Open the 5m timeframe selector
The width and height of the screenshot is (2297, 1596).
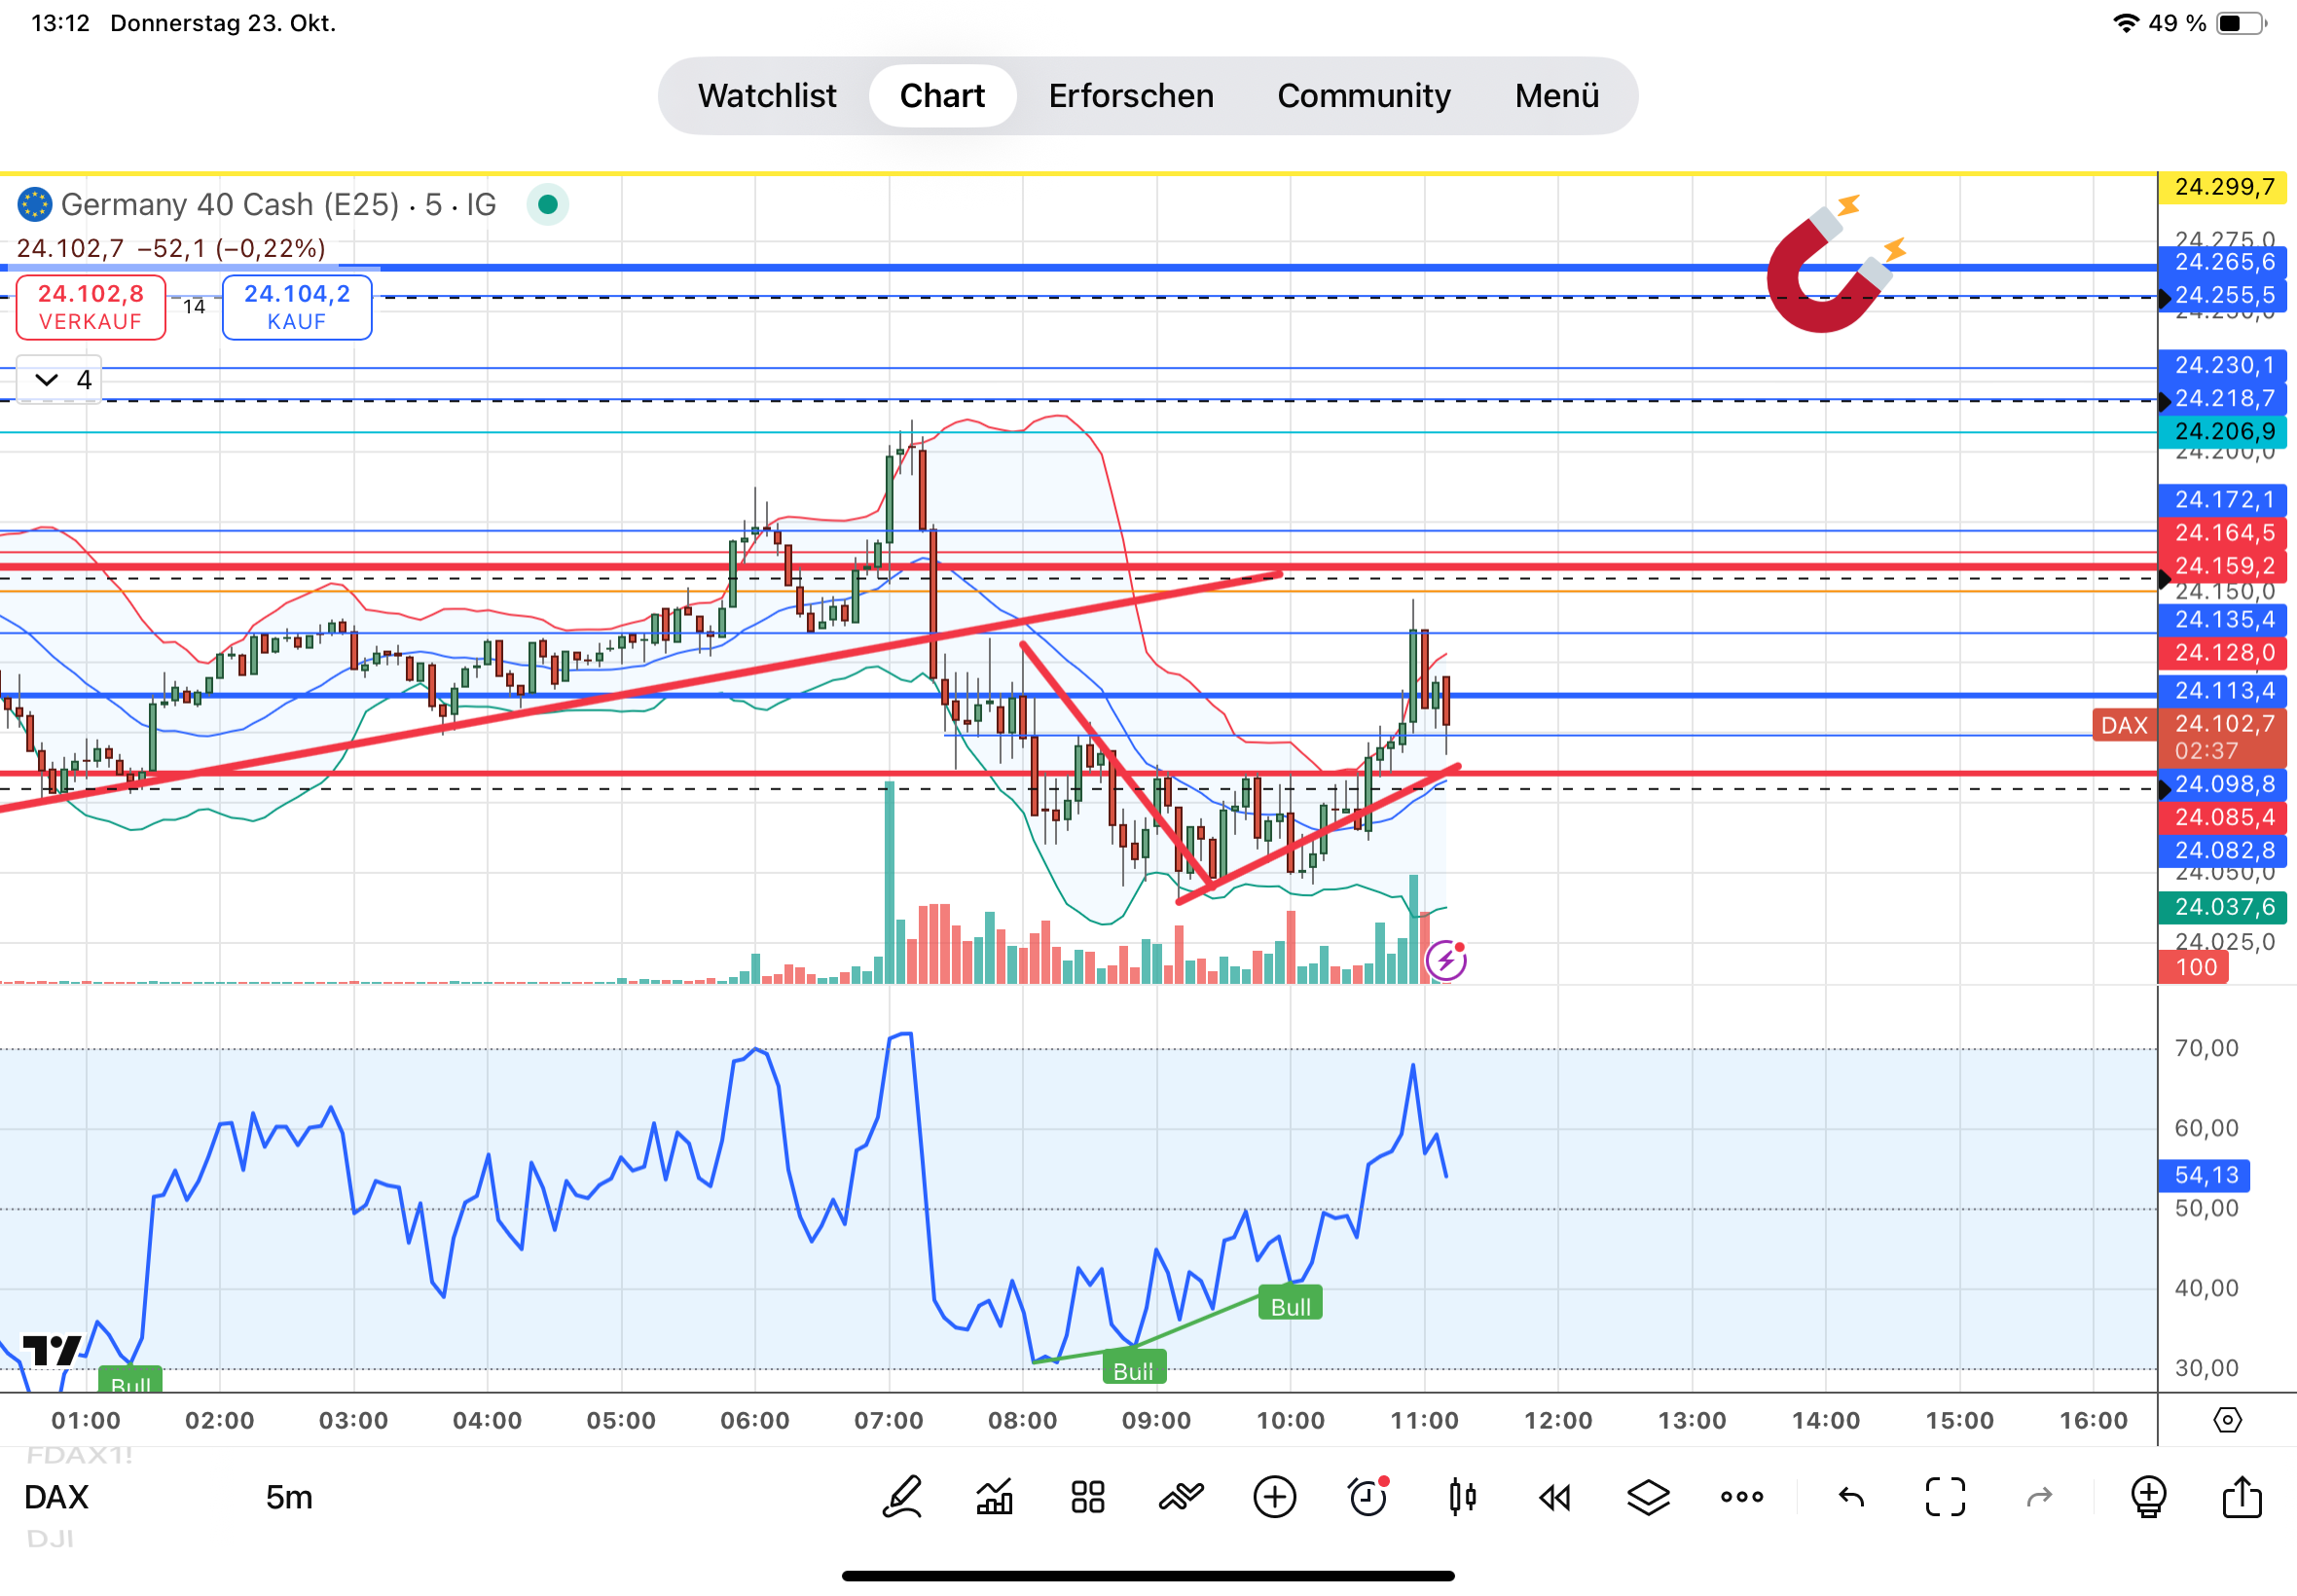pos(289,1497)
